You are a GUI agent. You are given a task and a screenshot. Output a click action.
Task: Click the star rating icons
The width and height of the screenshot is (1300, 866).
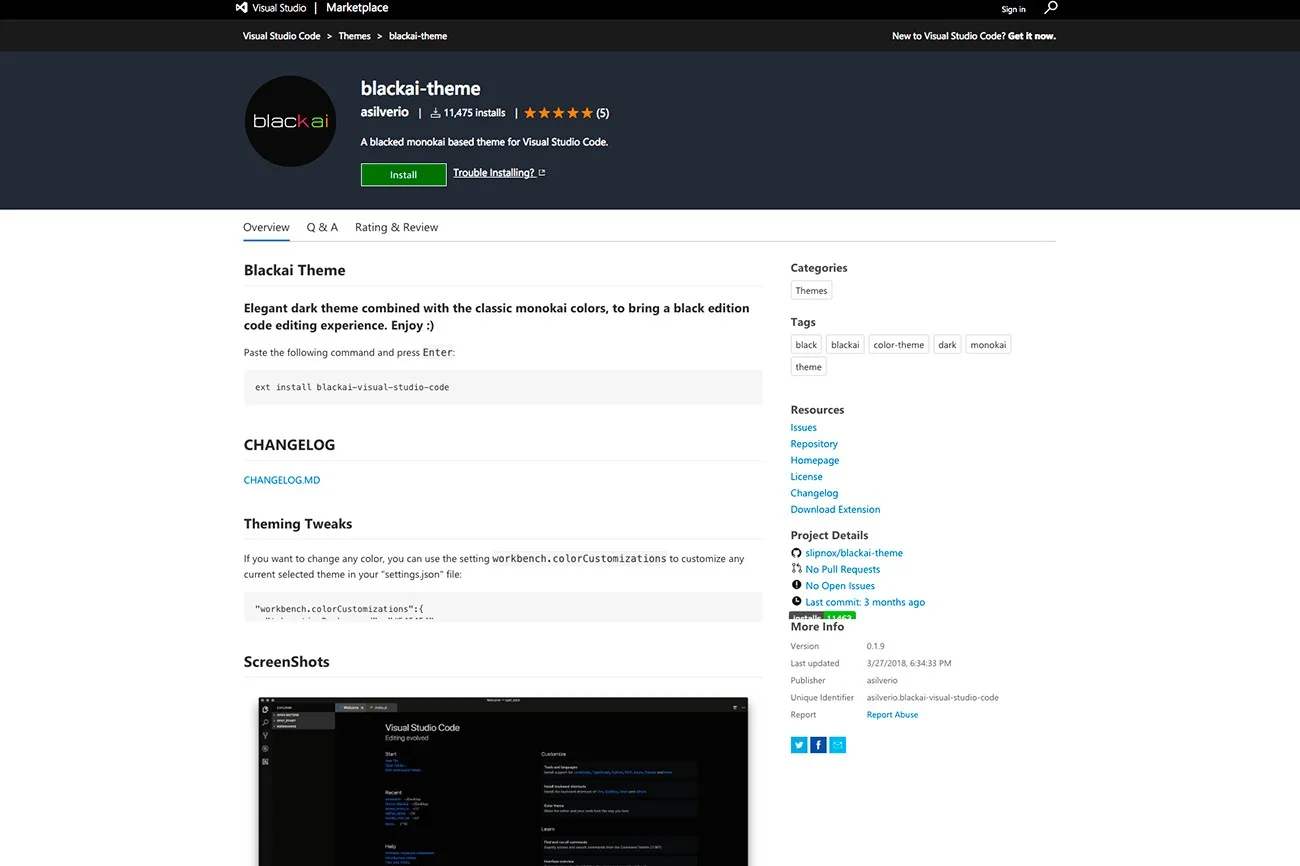[559, 113]
